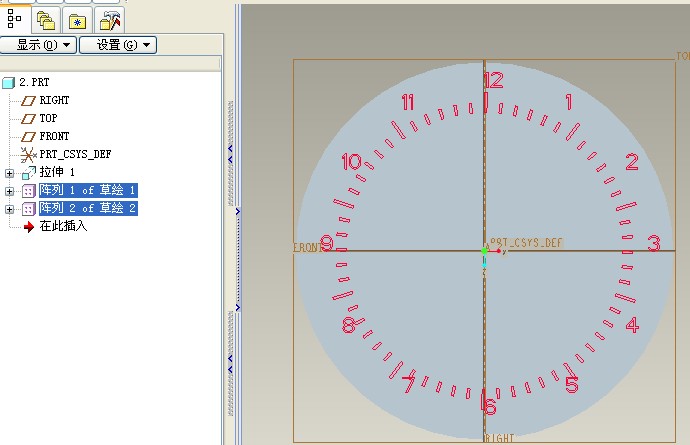Click the RIGHT datum plane icon
Image resolution: width=690 pixels, height=445 pixels.
(x=29, y=101)
